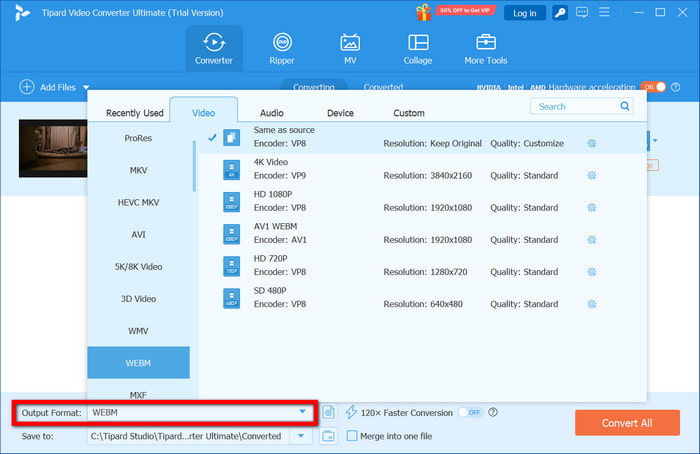
Task: Click the search magnifier icon
Action: 625,106
